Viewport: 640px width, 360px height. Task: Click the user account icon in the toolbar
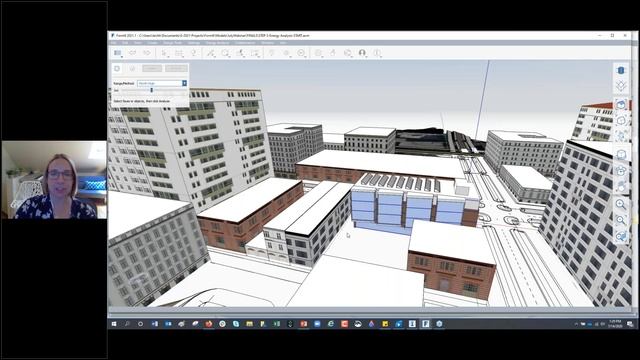click(x=362, y=53)
